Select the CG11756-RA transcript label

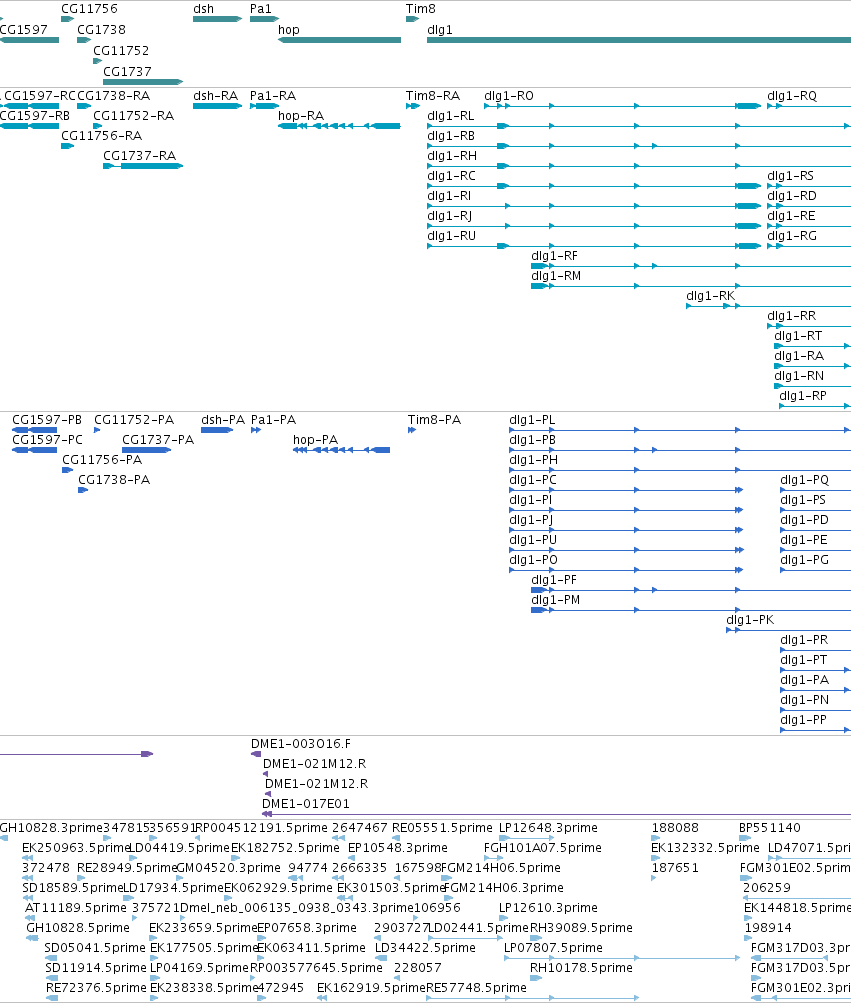point(101,136)
